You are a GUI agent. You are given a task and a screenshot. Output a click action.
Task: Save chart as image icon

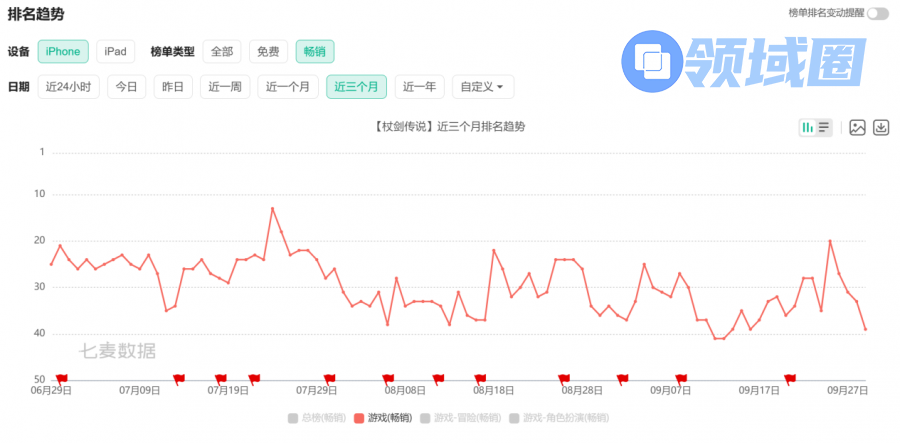click(857, 127)
